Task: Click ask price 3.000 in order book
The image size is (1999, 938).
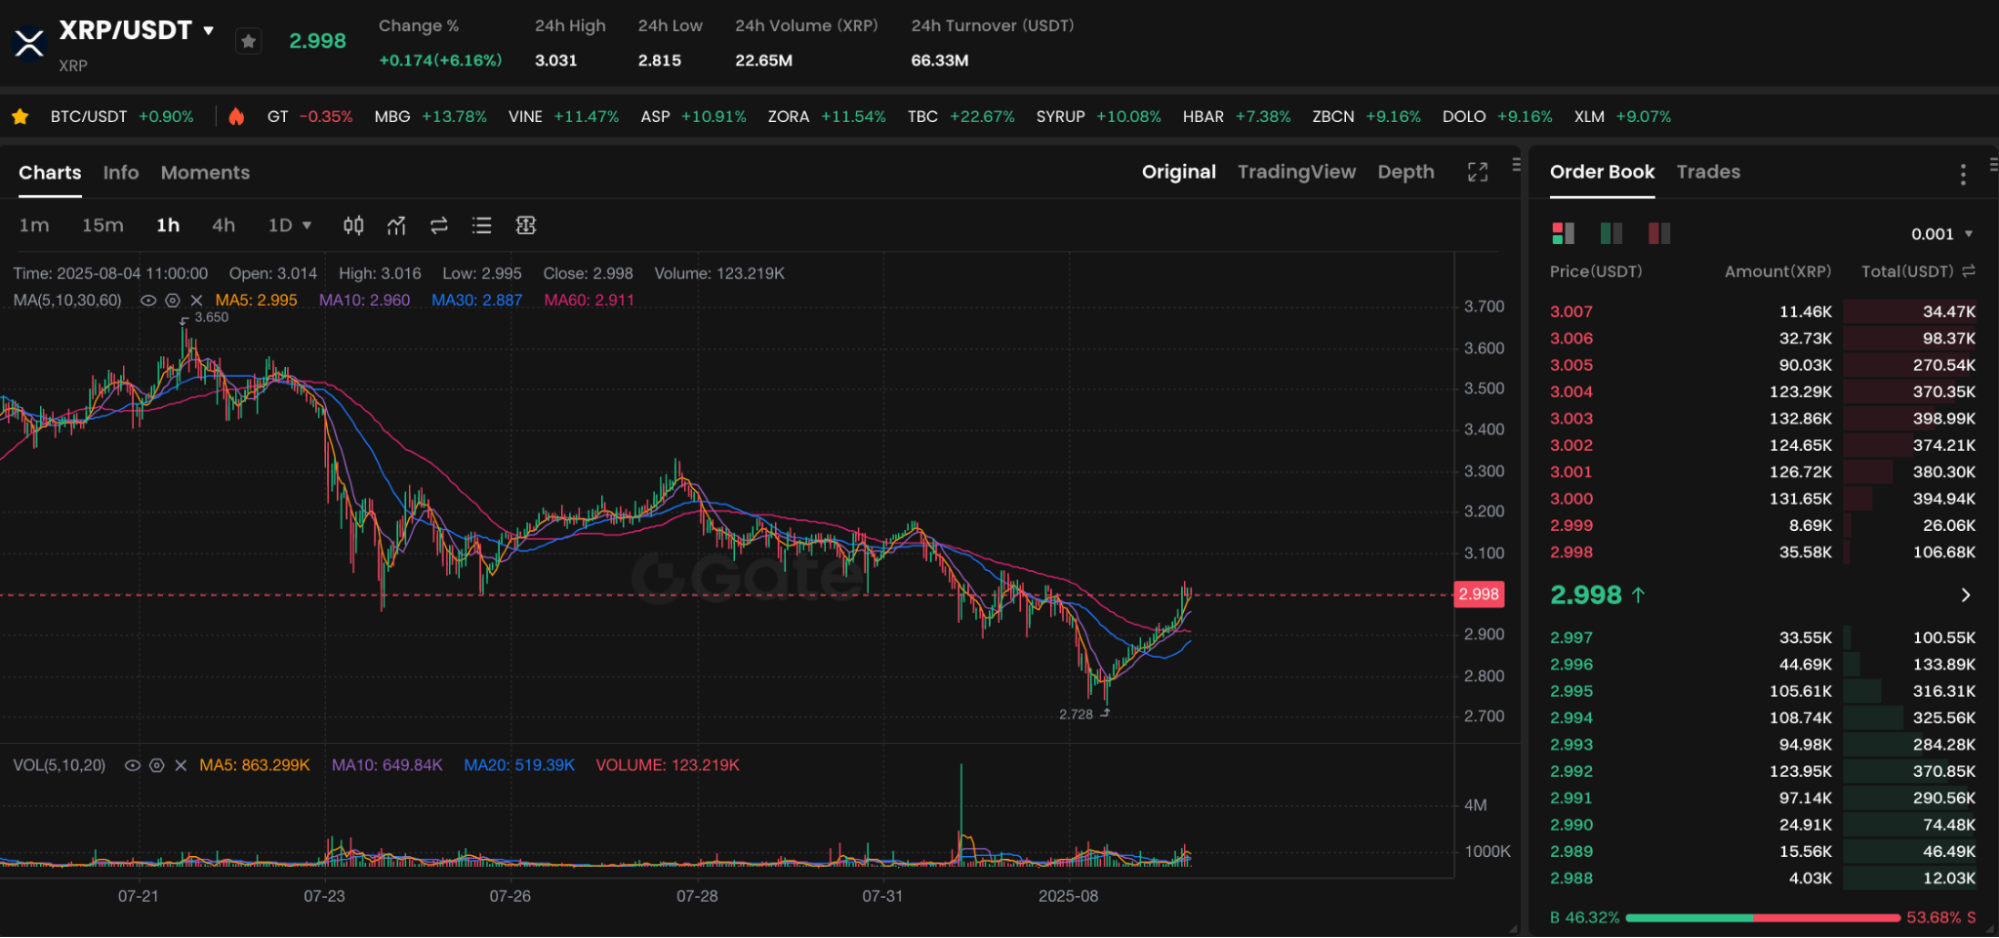Action: [1571, 499]
